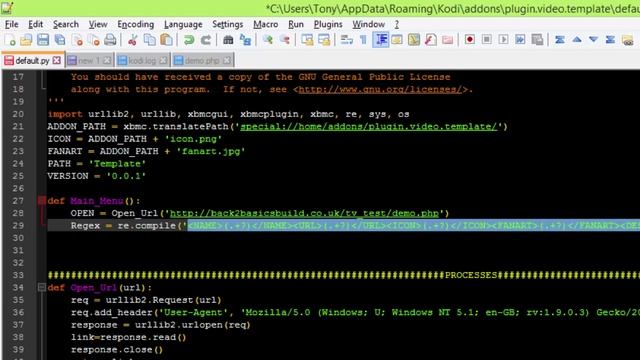
Task: Click 'FANART' variable on line 23
Action: pyautogui.click(x=65, y=151)
